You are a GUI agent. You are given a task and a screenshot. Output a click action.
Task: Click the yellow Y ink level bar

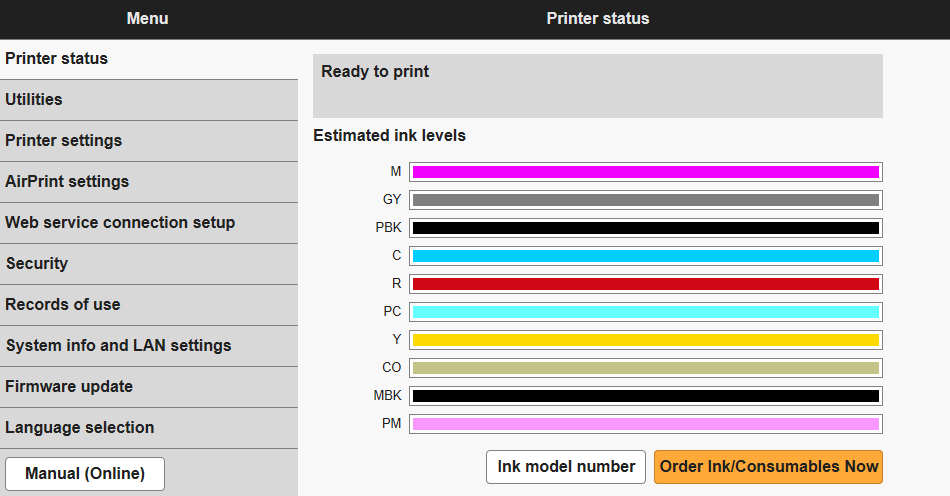pyautogui.click(x=645, y=340)
